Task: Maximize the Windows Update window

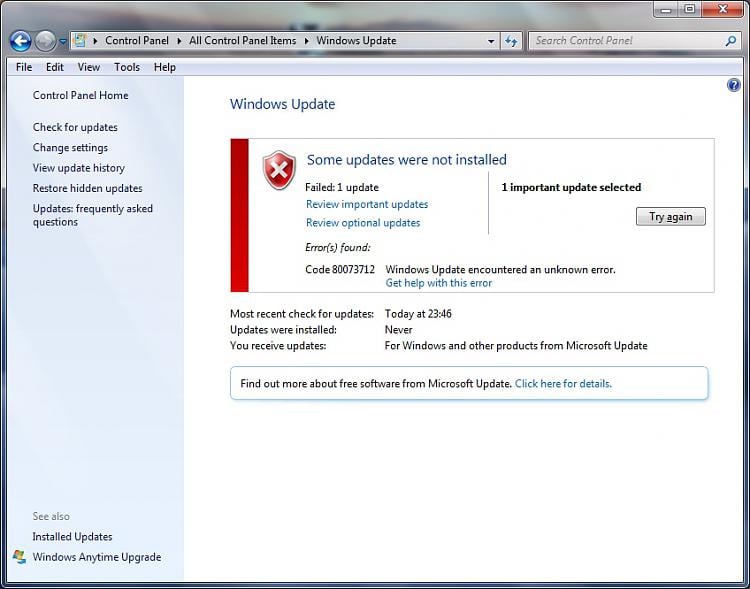Action: [690, 9]
